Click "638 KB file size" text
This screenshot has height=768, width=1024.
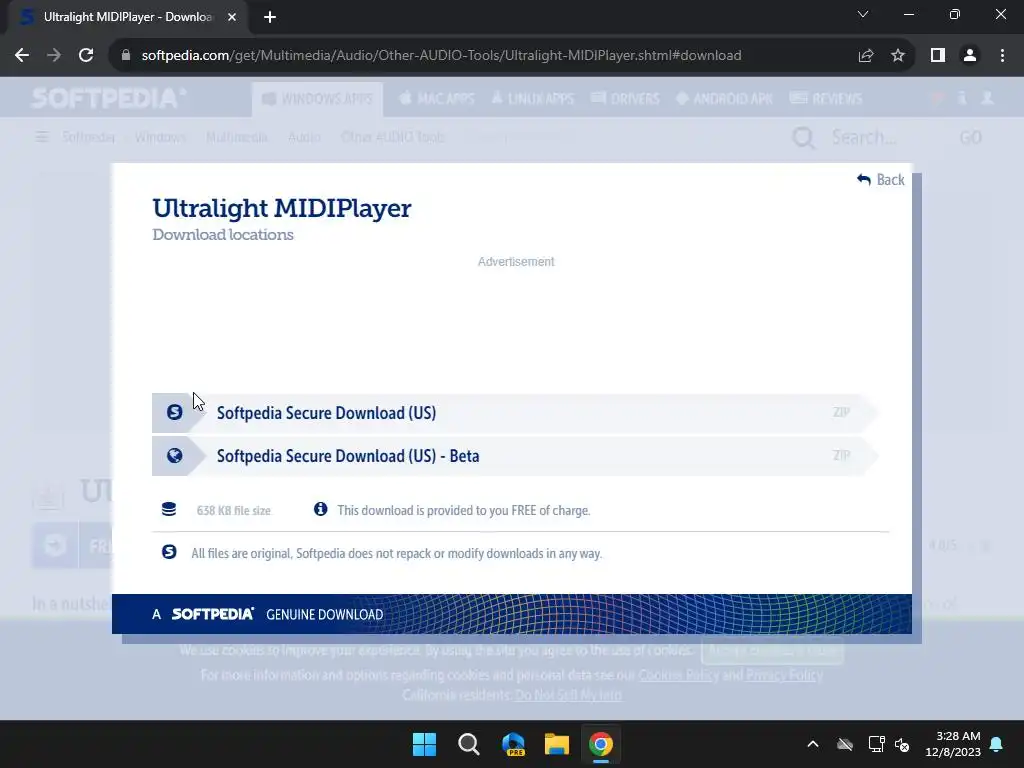click(x=234, y=510)
